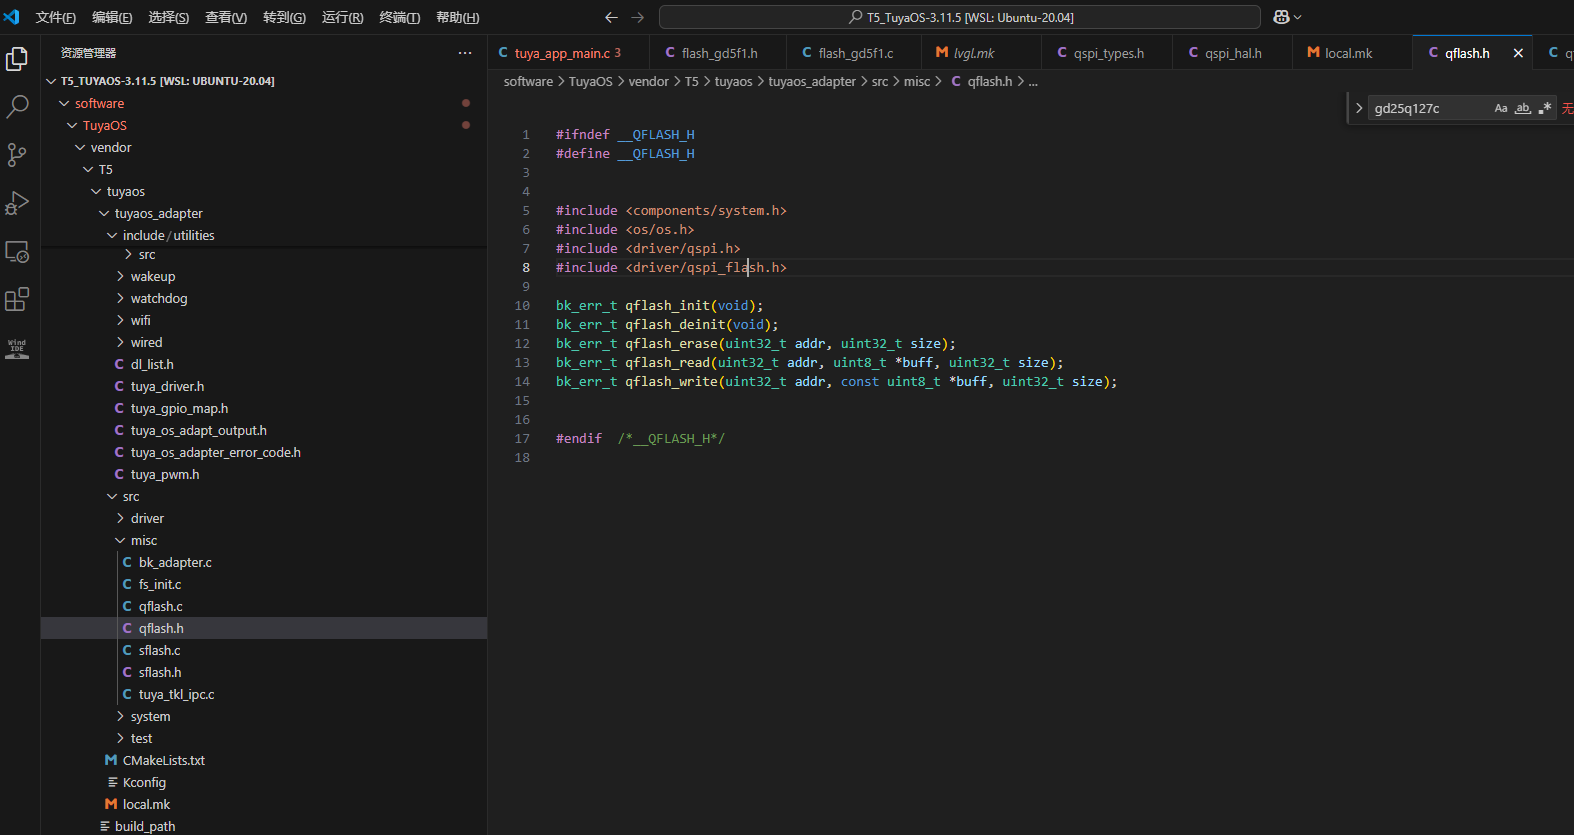Open the 查看(V) menu
Viewport: 1574px width, 835px height.
[x=226, y=17]
